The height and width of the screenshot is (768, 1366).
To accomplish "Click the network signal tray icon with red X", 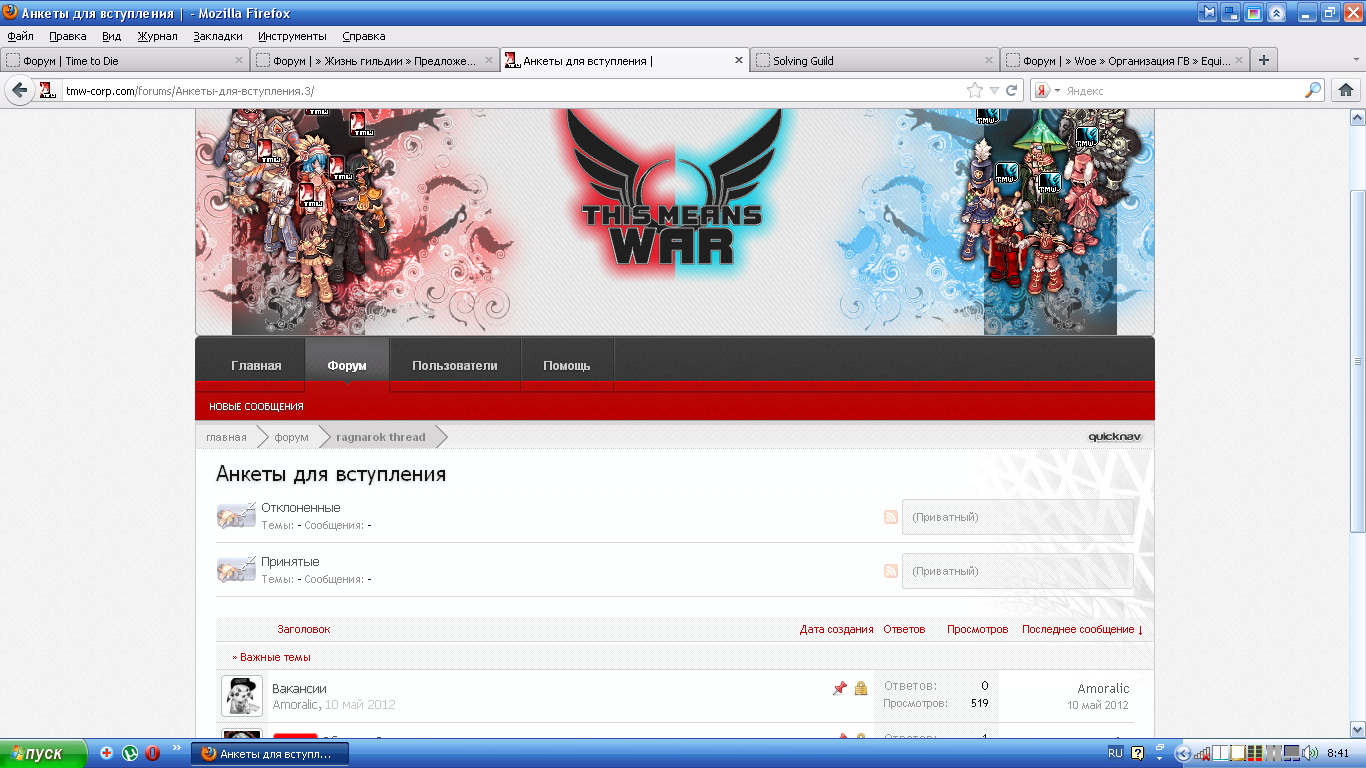I will 1202,753.
